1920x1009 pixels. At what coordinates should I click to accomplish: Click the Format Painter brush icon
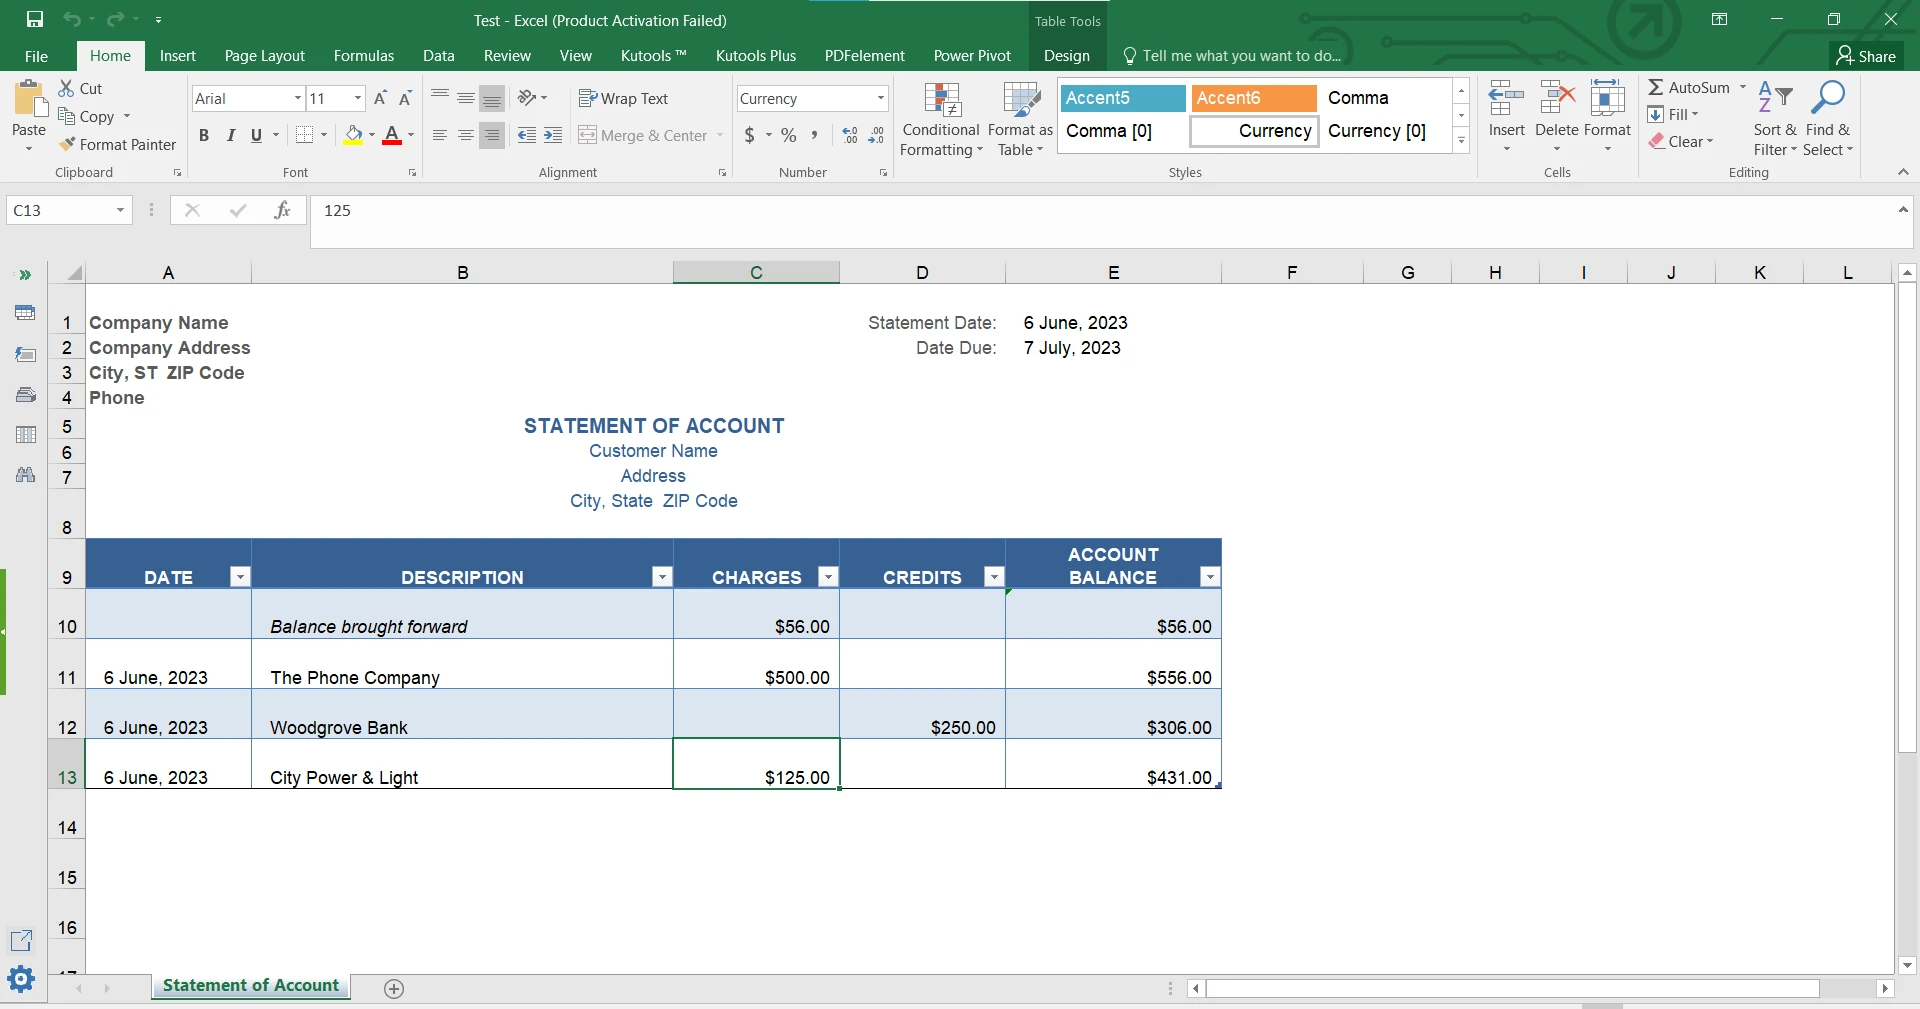(67, 145)
